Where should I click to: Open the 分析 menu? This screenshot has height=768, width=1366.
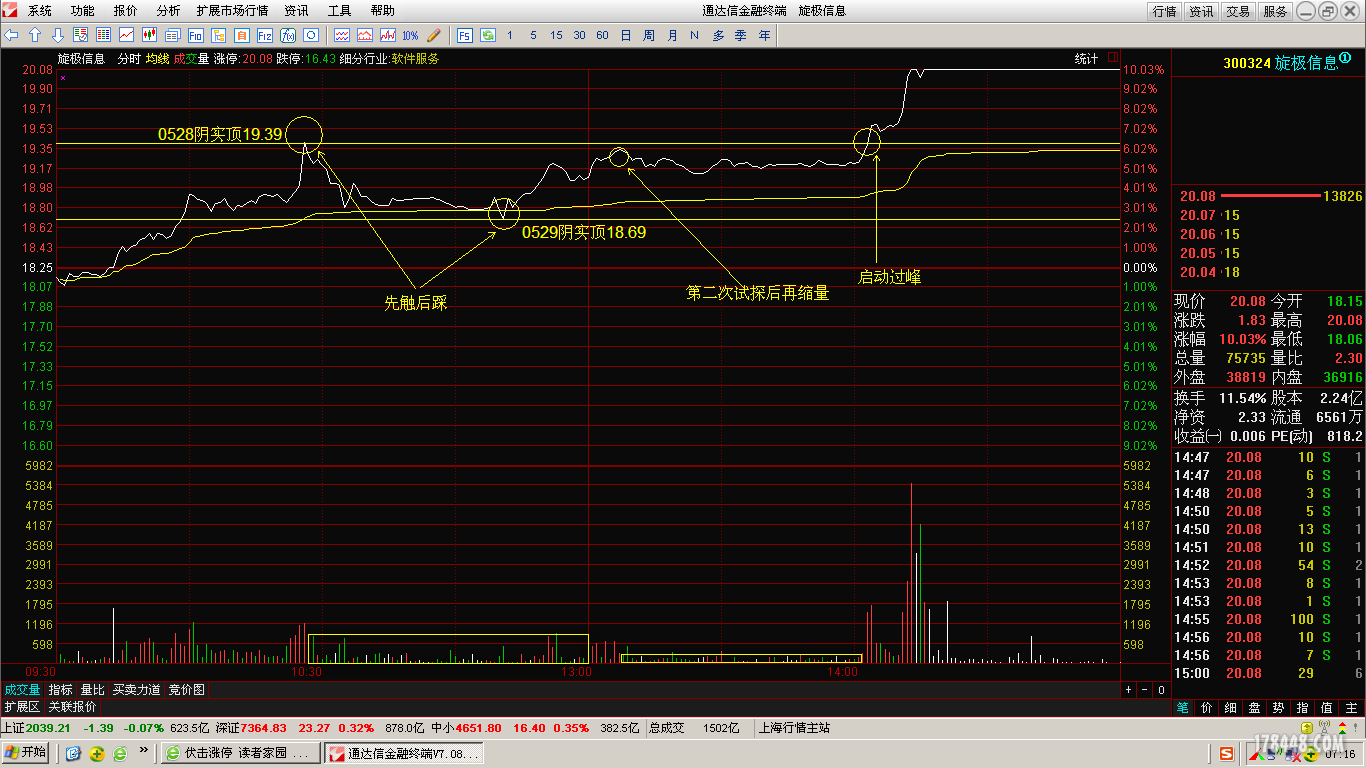168,11
